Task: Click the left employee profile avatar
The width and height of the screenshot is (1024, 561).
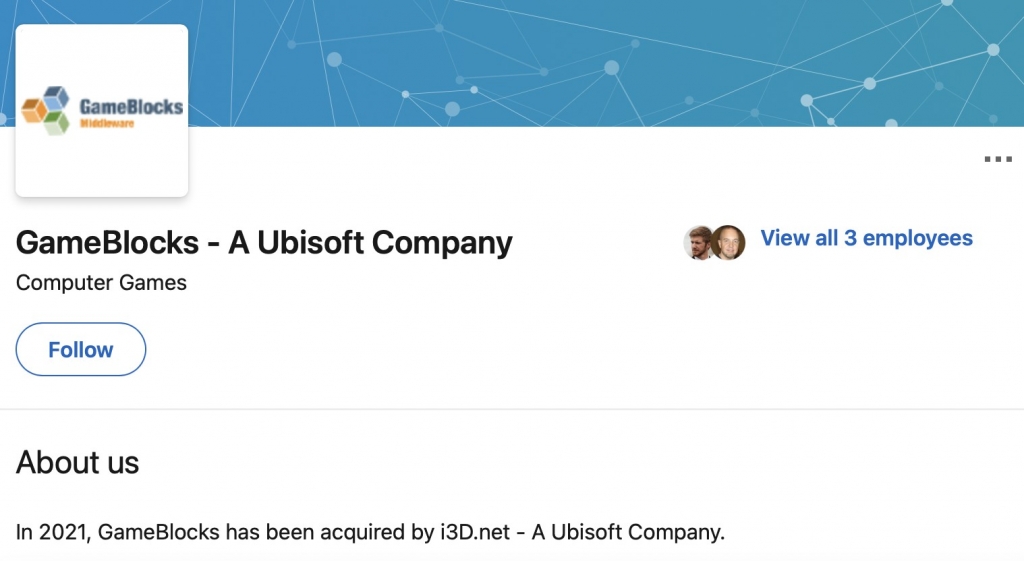Action: (699, 242)
